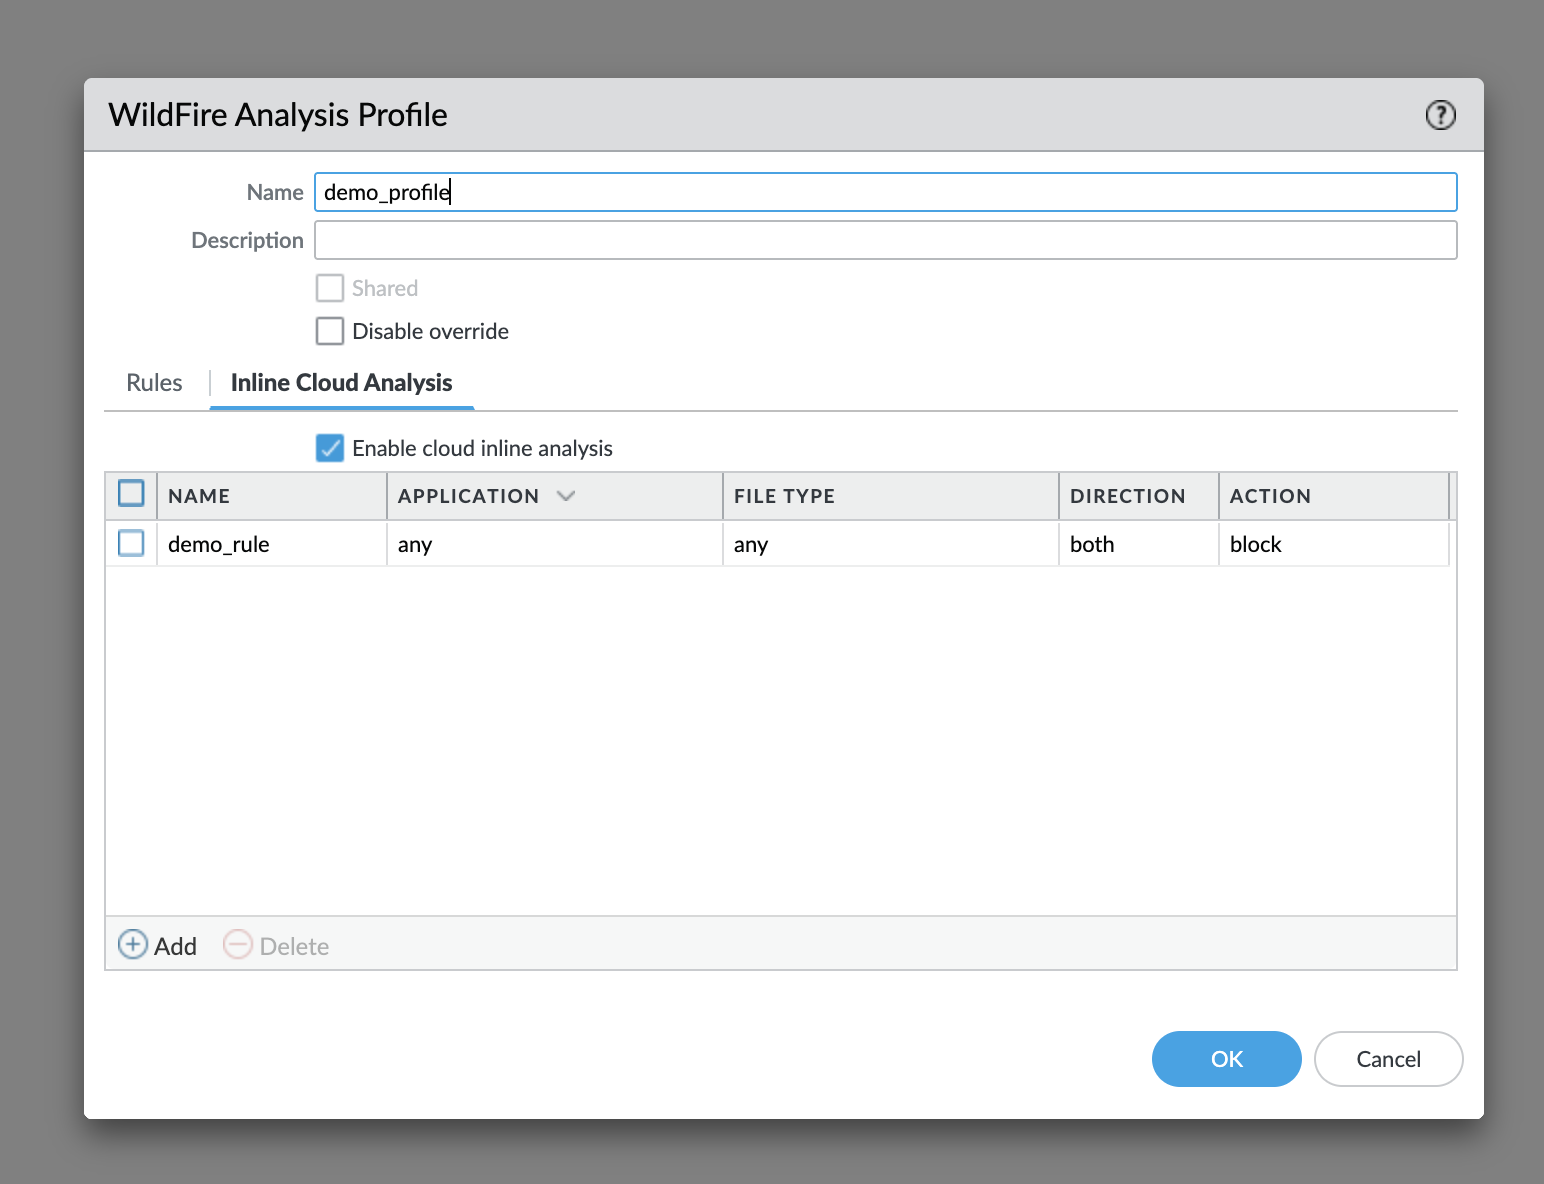Switch to the Rules tab
The height and width of the screenshot is (1184, 1544).
(x=154, y=383)
